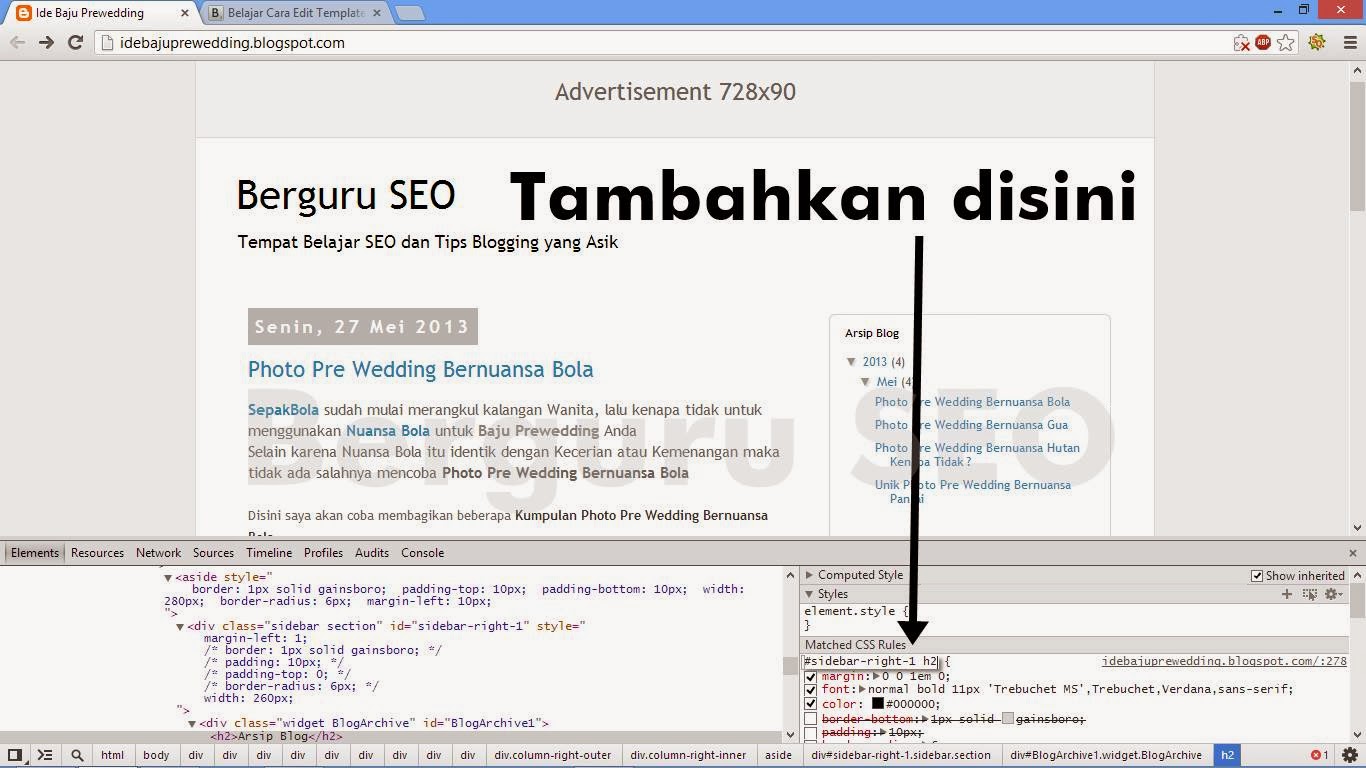Open Photo Pre Wedding Bernuansa Gua archive link
Image resolution: width=1366 pixels, height=768 pixels.
click(971, 425)
